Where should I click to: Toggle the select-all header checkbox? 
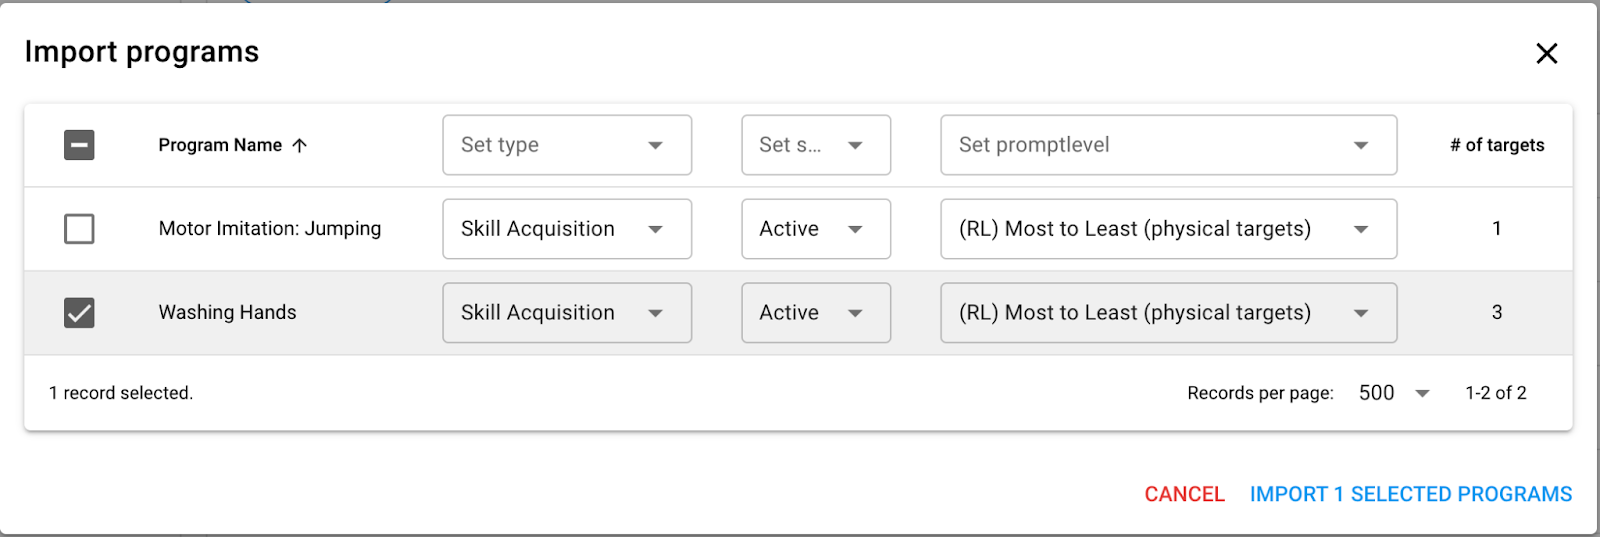coord(79,145)
